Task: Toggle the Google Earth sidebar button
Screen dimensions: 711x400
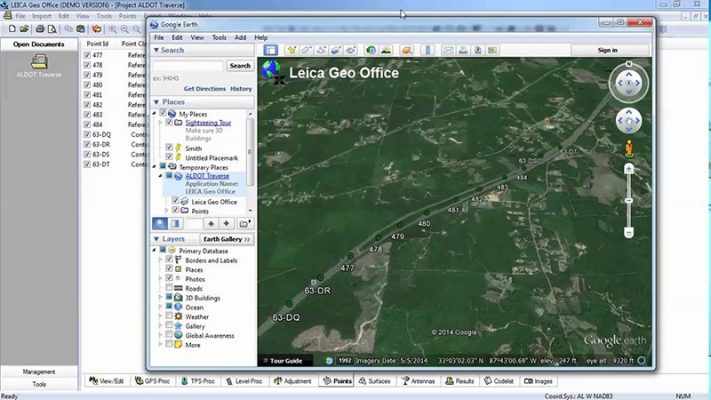Action: click(x=271, y=50)
